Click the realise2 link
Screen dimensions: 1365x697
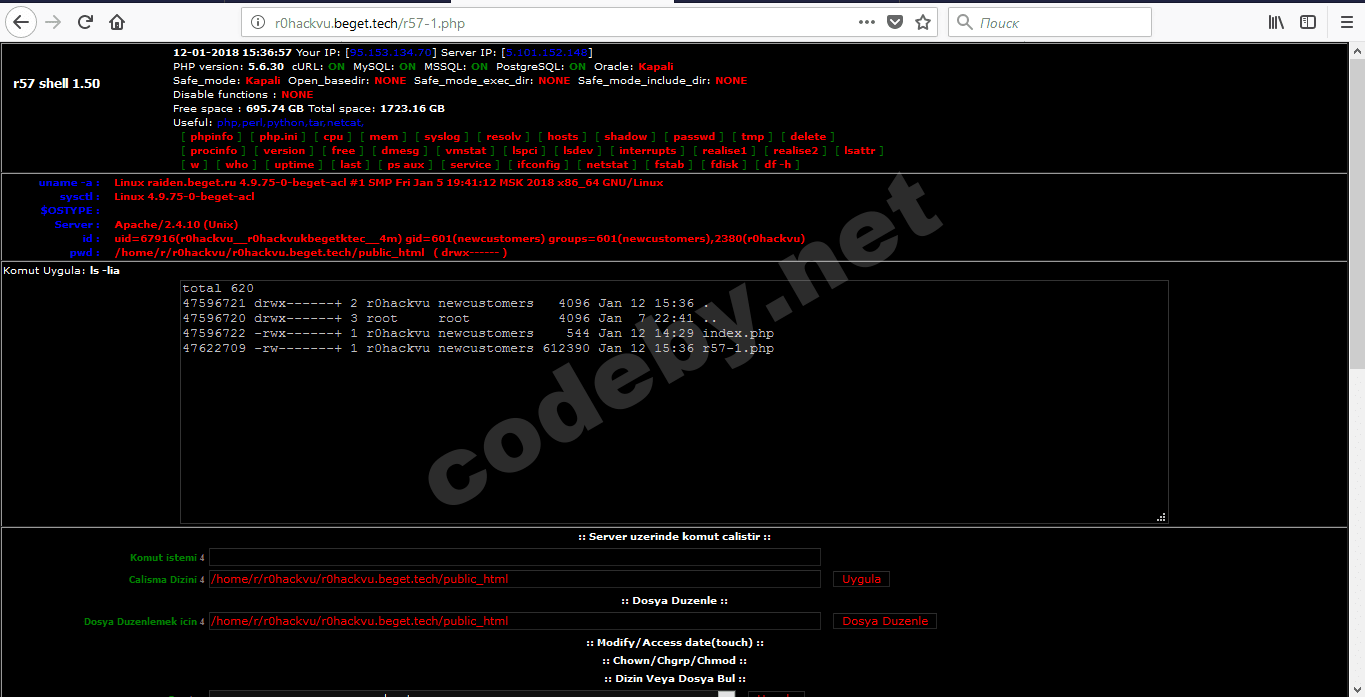(796, 150)
